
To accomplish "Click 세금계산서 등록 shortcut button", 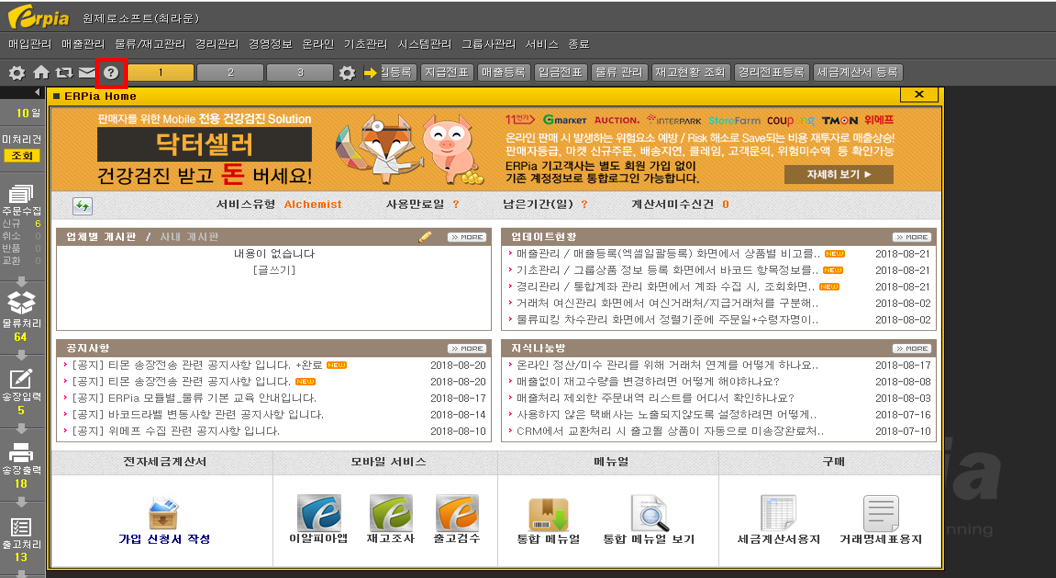I will click(x=857, y=72).
